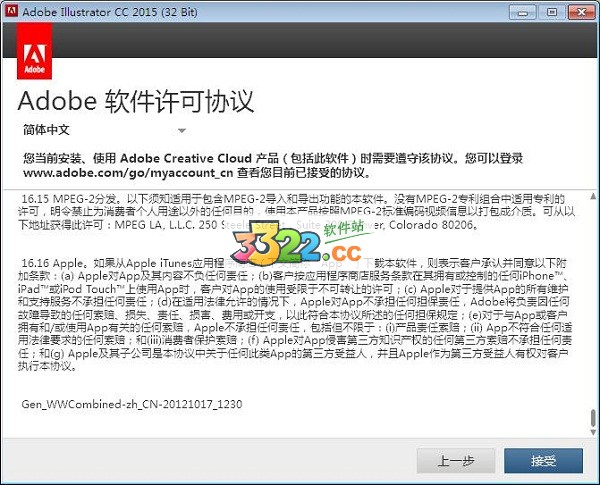The height and width of the screenshot is (485, 600).
Task: Click the license text scrollbar thumb
Action: tap(593, 418)
